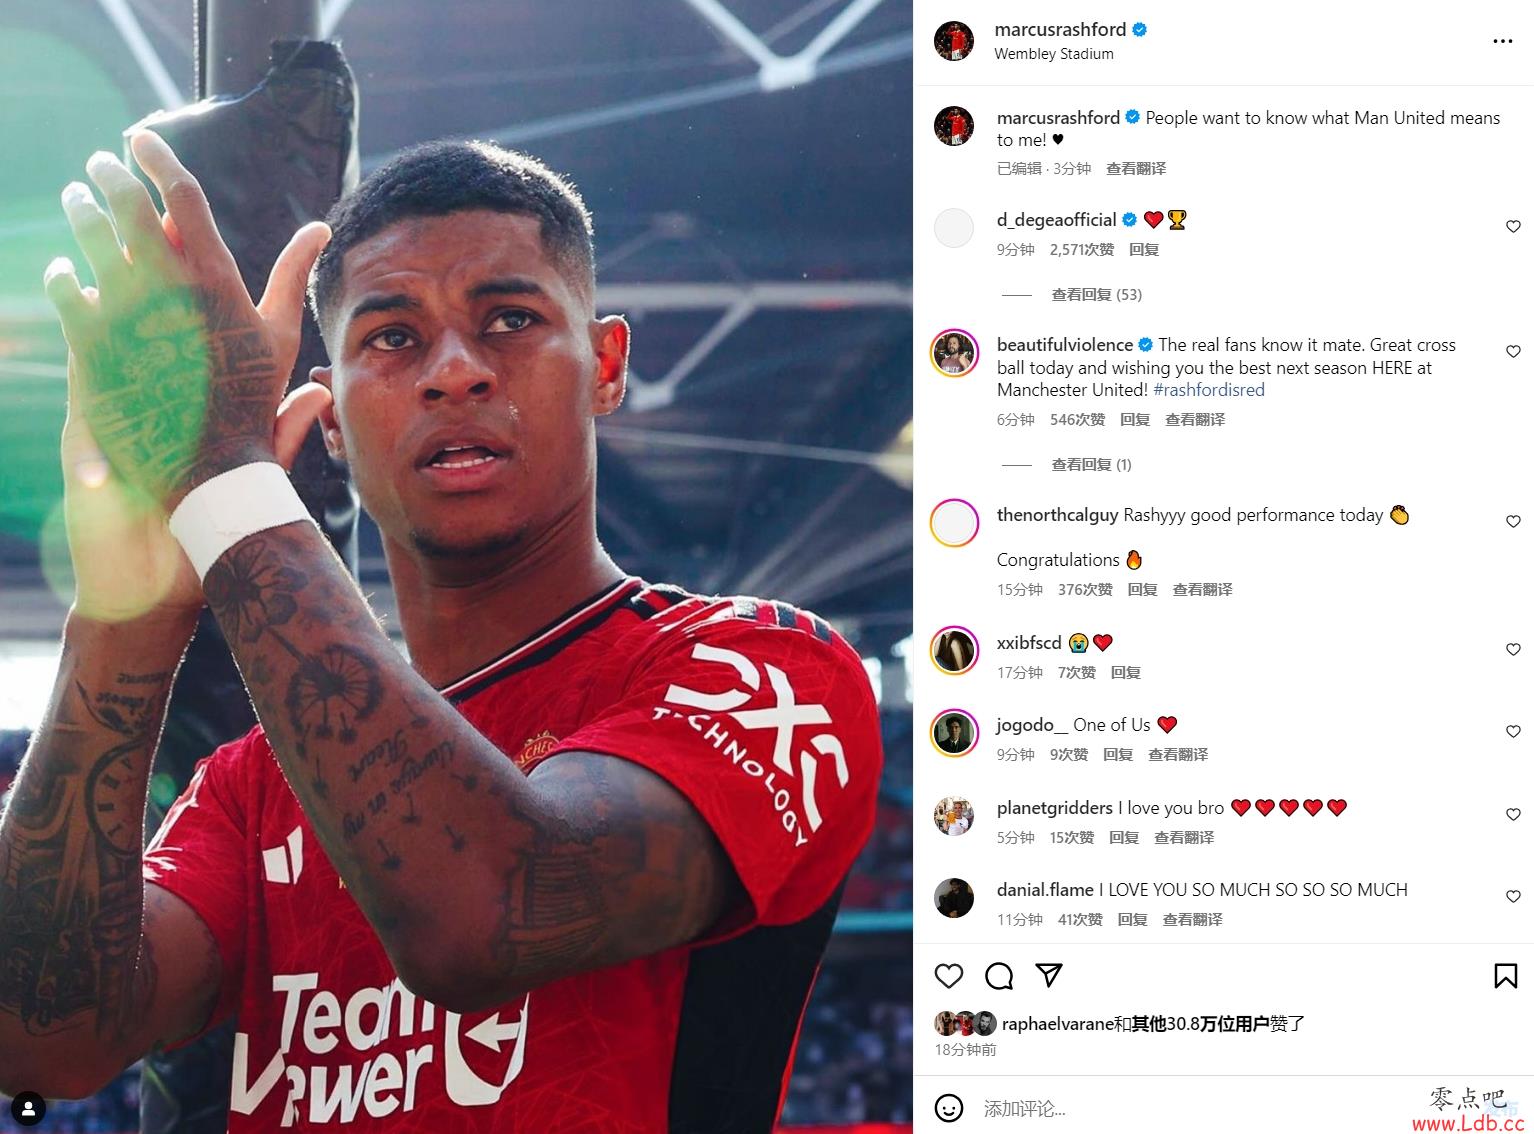Save post with bookmark icon
This screenshot has height=1134, width=1534.
(x=1505, y=976)
